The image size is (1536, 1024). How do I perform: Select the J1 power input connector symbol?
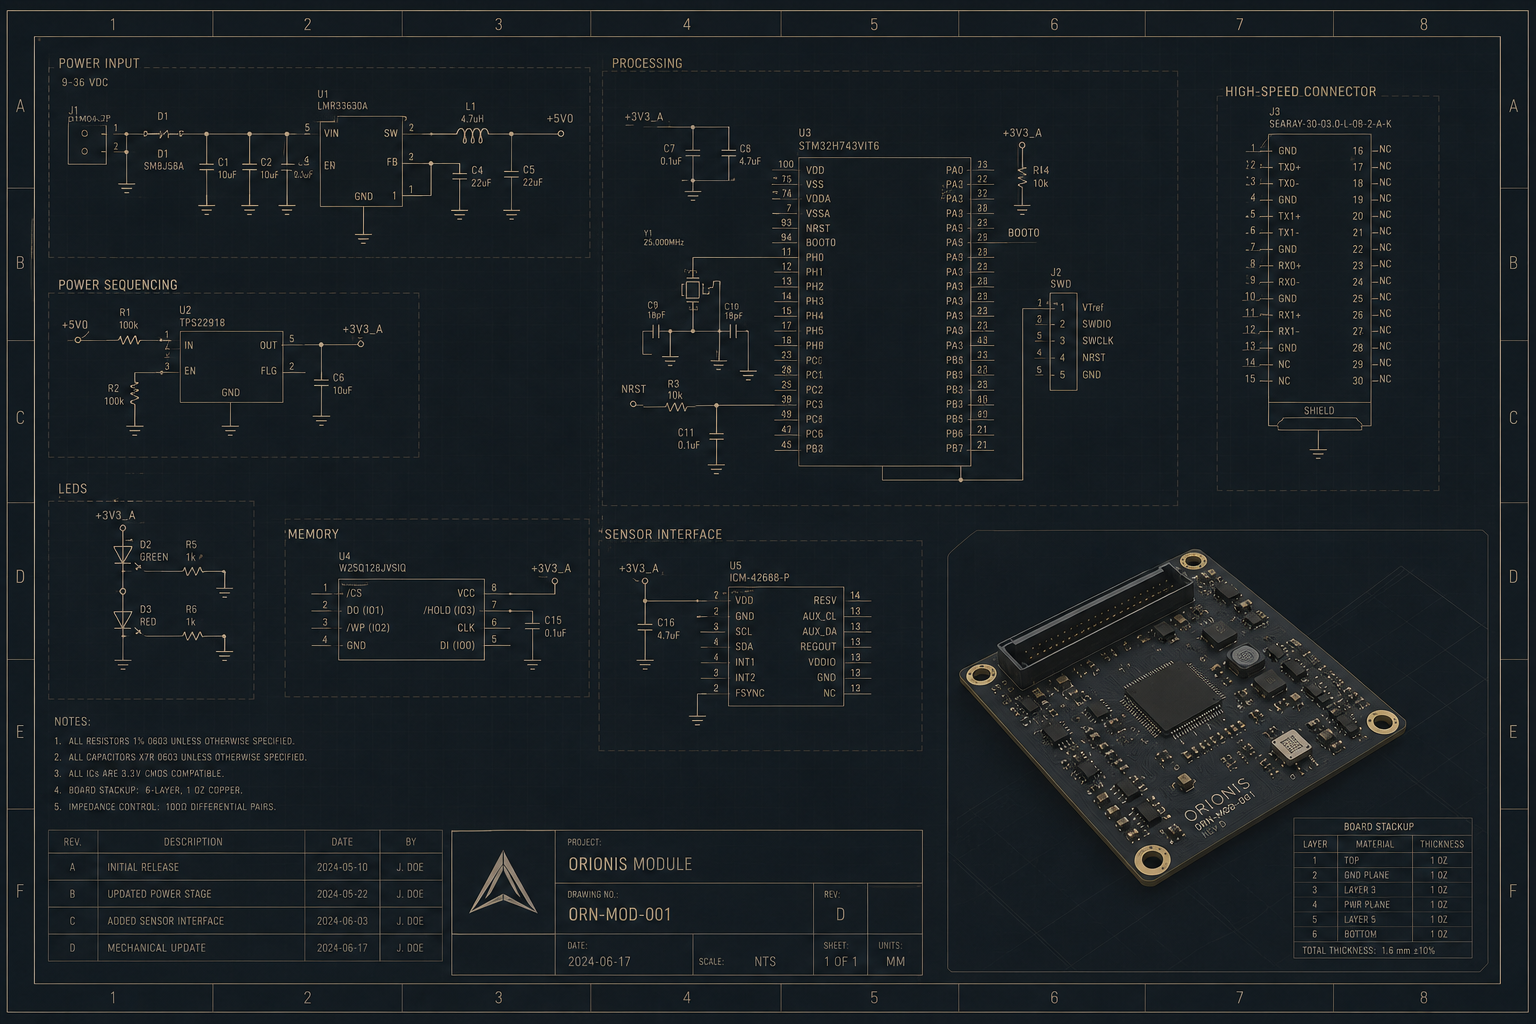click(x=86, y=141)
